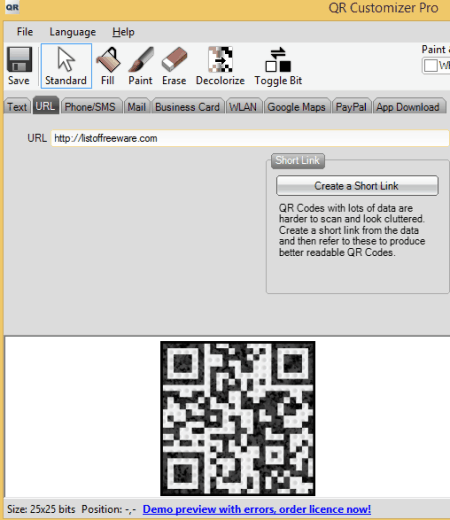Click the QR app icon in title bar

(x=12, y=7)
